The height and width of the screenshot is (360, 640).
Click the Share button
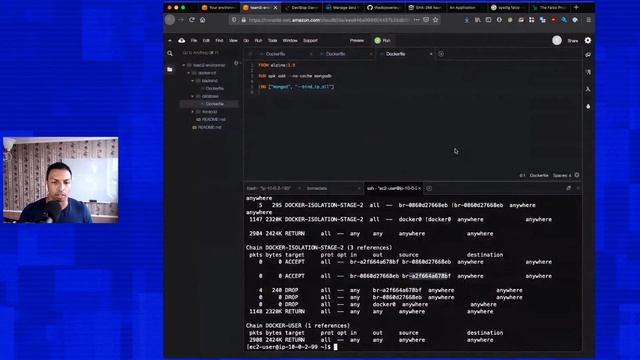click(x=573, y=40)
